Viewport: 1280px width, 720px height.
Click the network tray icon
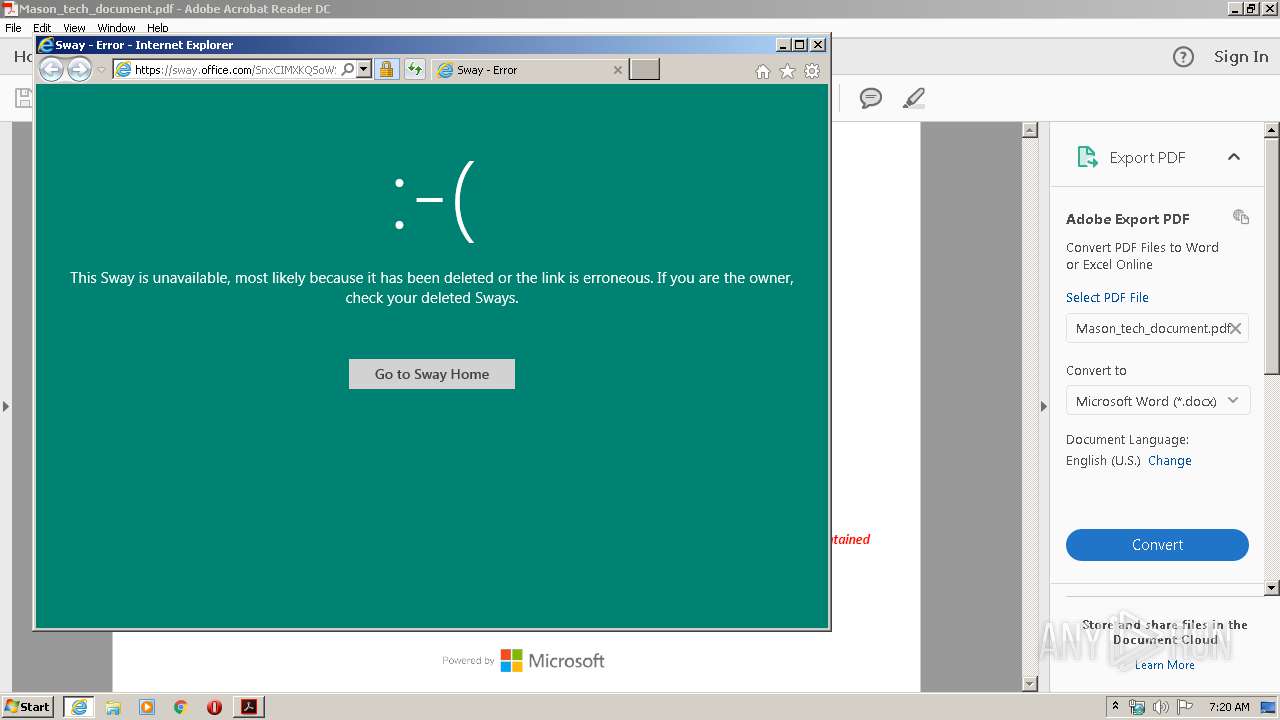pyautogui.click(x=1137, y=707)
